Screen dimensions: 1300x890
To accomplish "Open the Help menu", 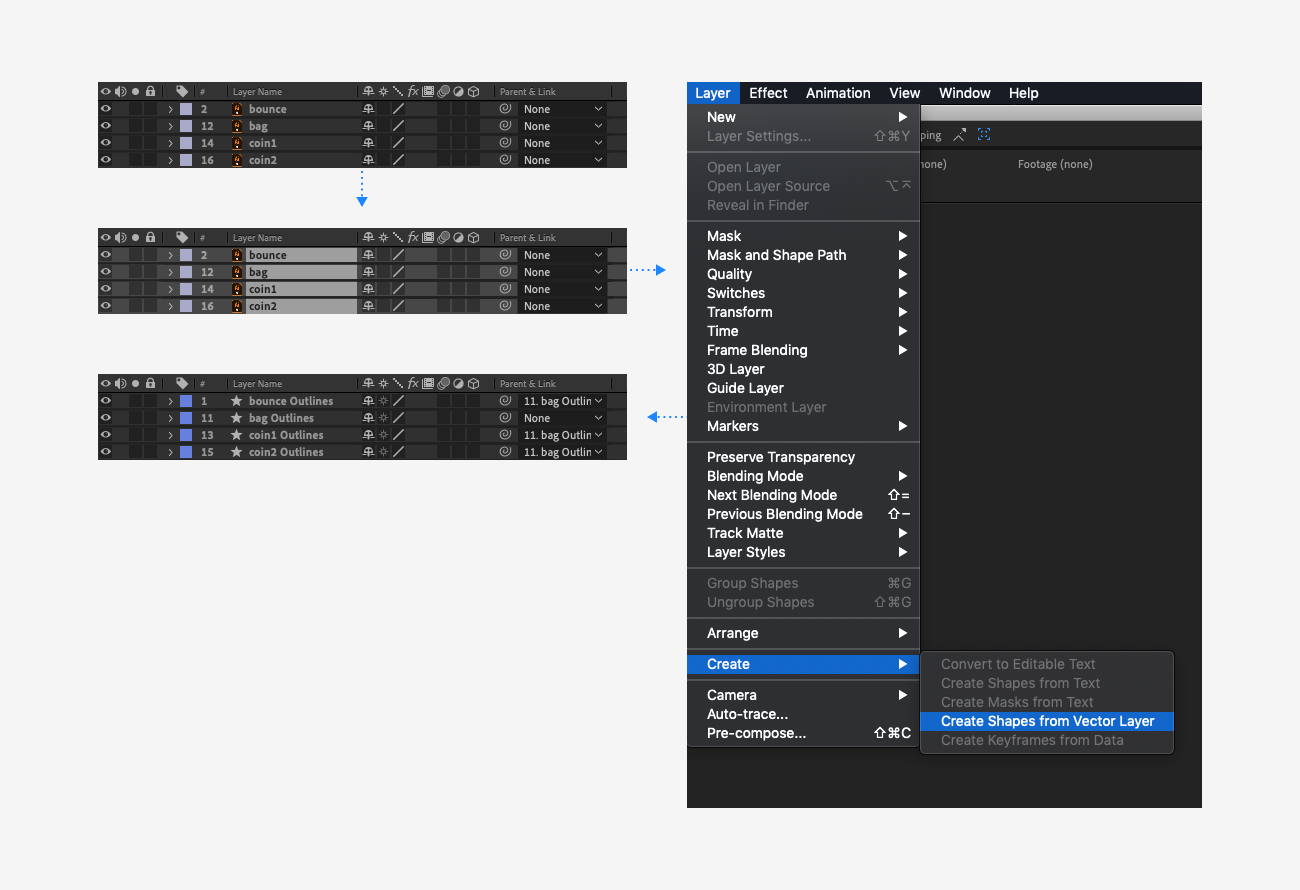I will (x=1024, y=93).
